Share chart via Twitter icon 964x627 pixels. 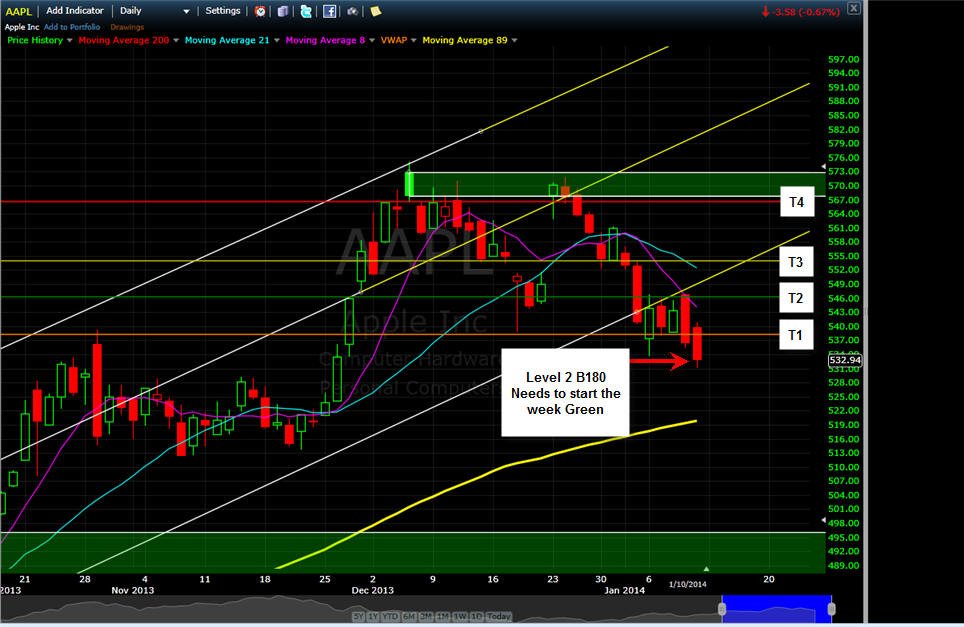click(x=306, y=11)
